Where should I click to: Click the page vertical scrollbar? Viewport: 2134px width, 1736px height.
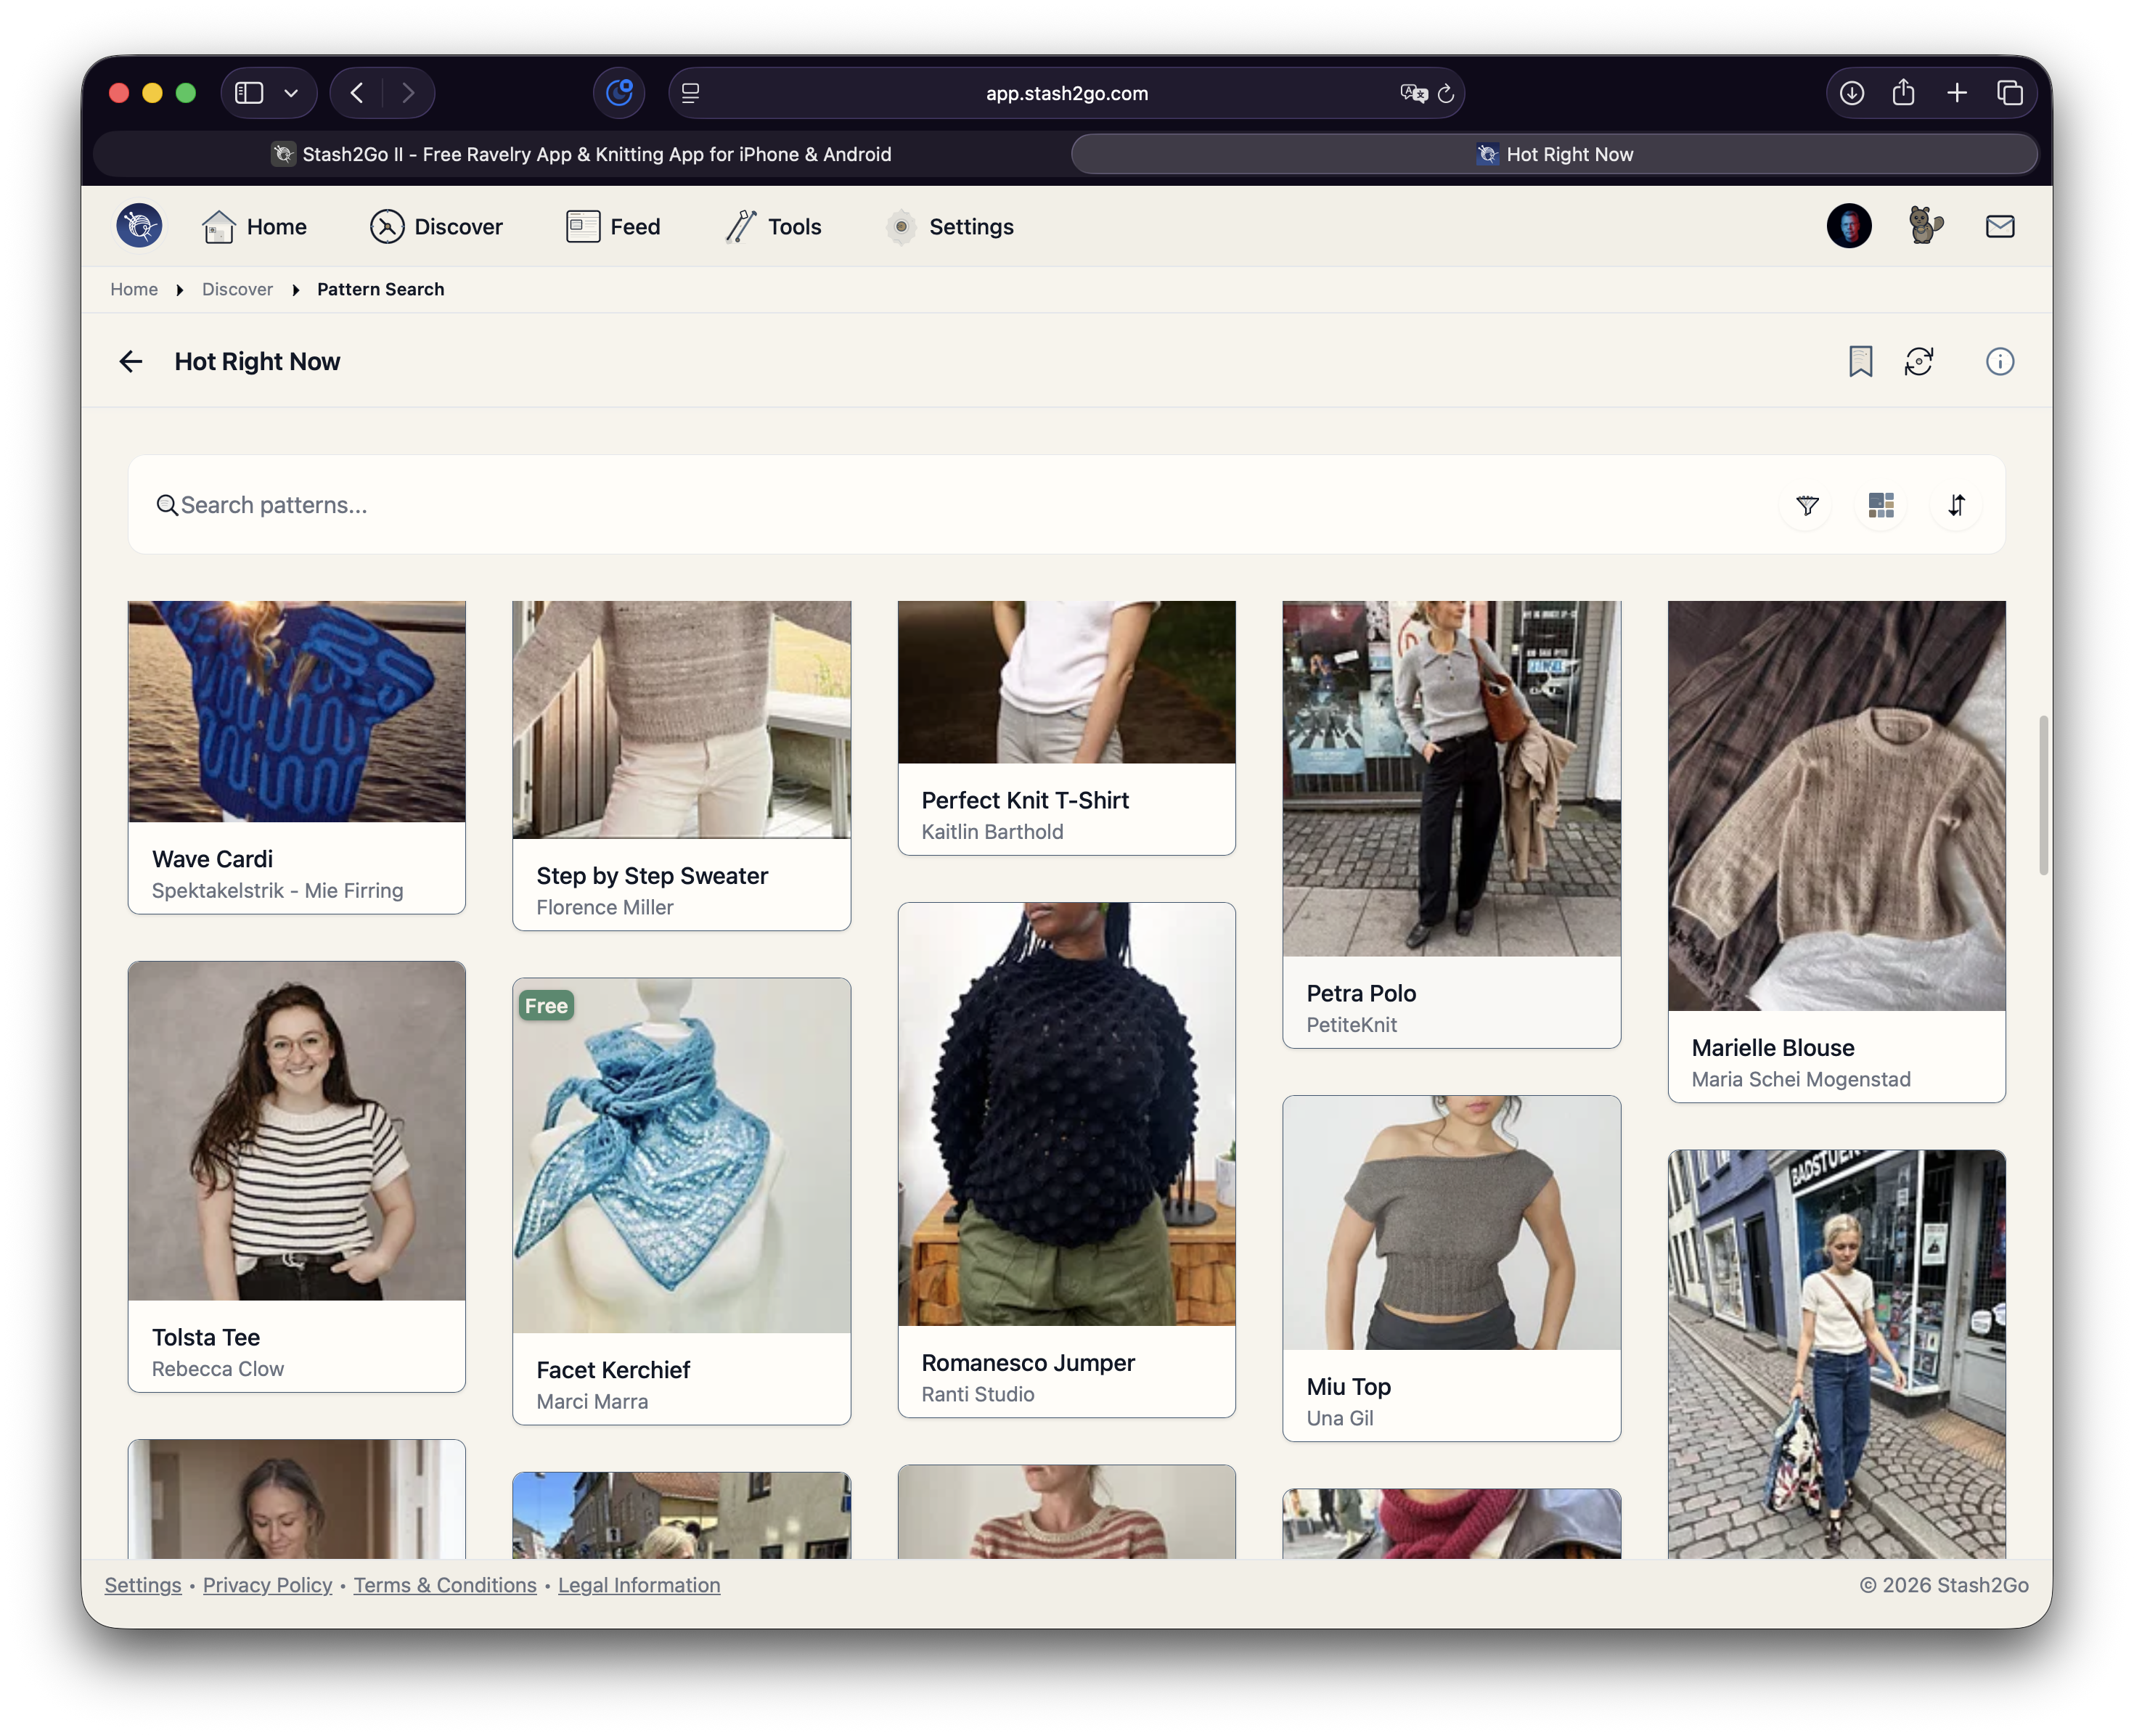[2043, 795]
